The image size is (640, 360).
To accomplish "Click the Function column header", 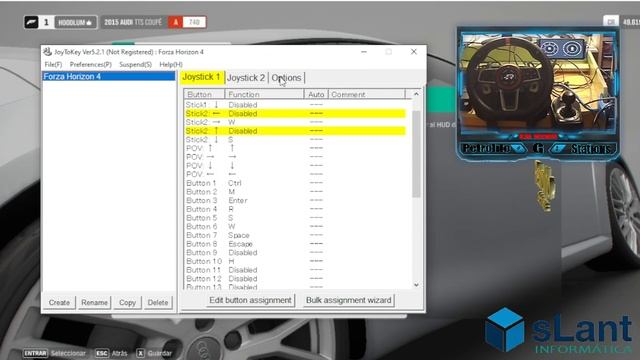I will pyautogui.click(x=264, y=94).
